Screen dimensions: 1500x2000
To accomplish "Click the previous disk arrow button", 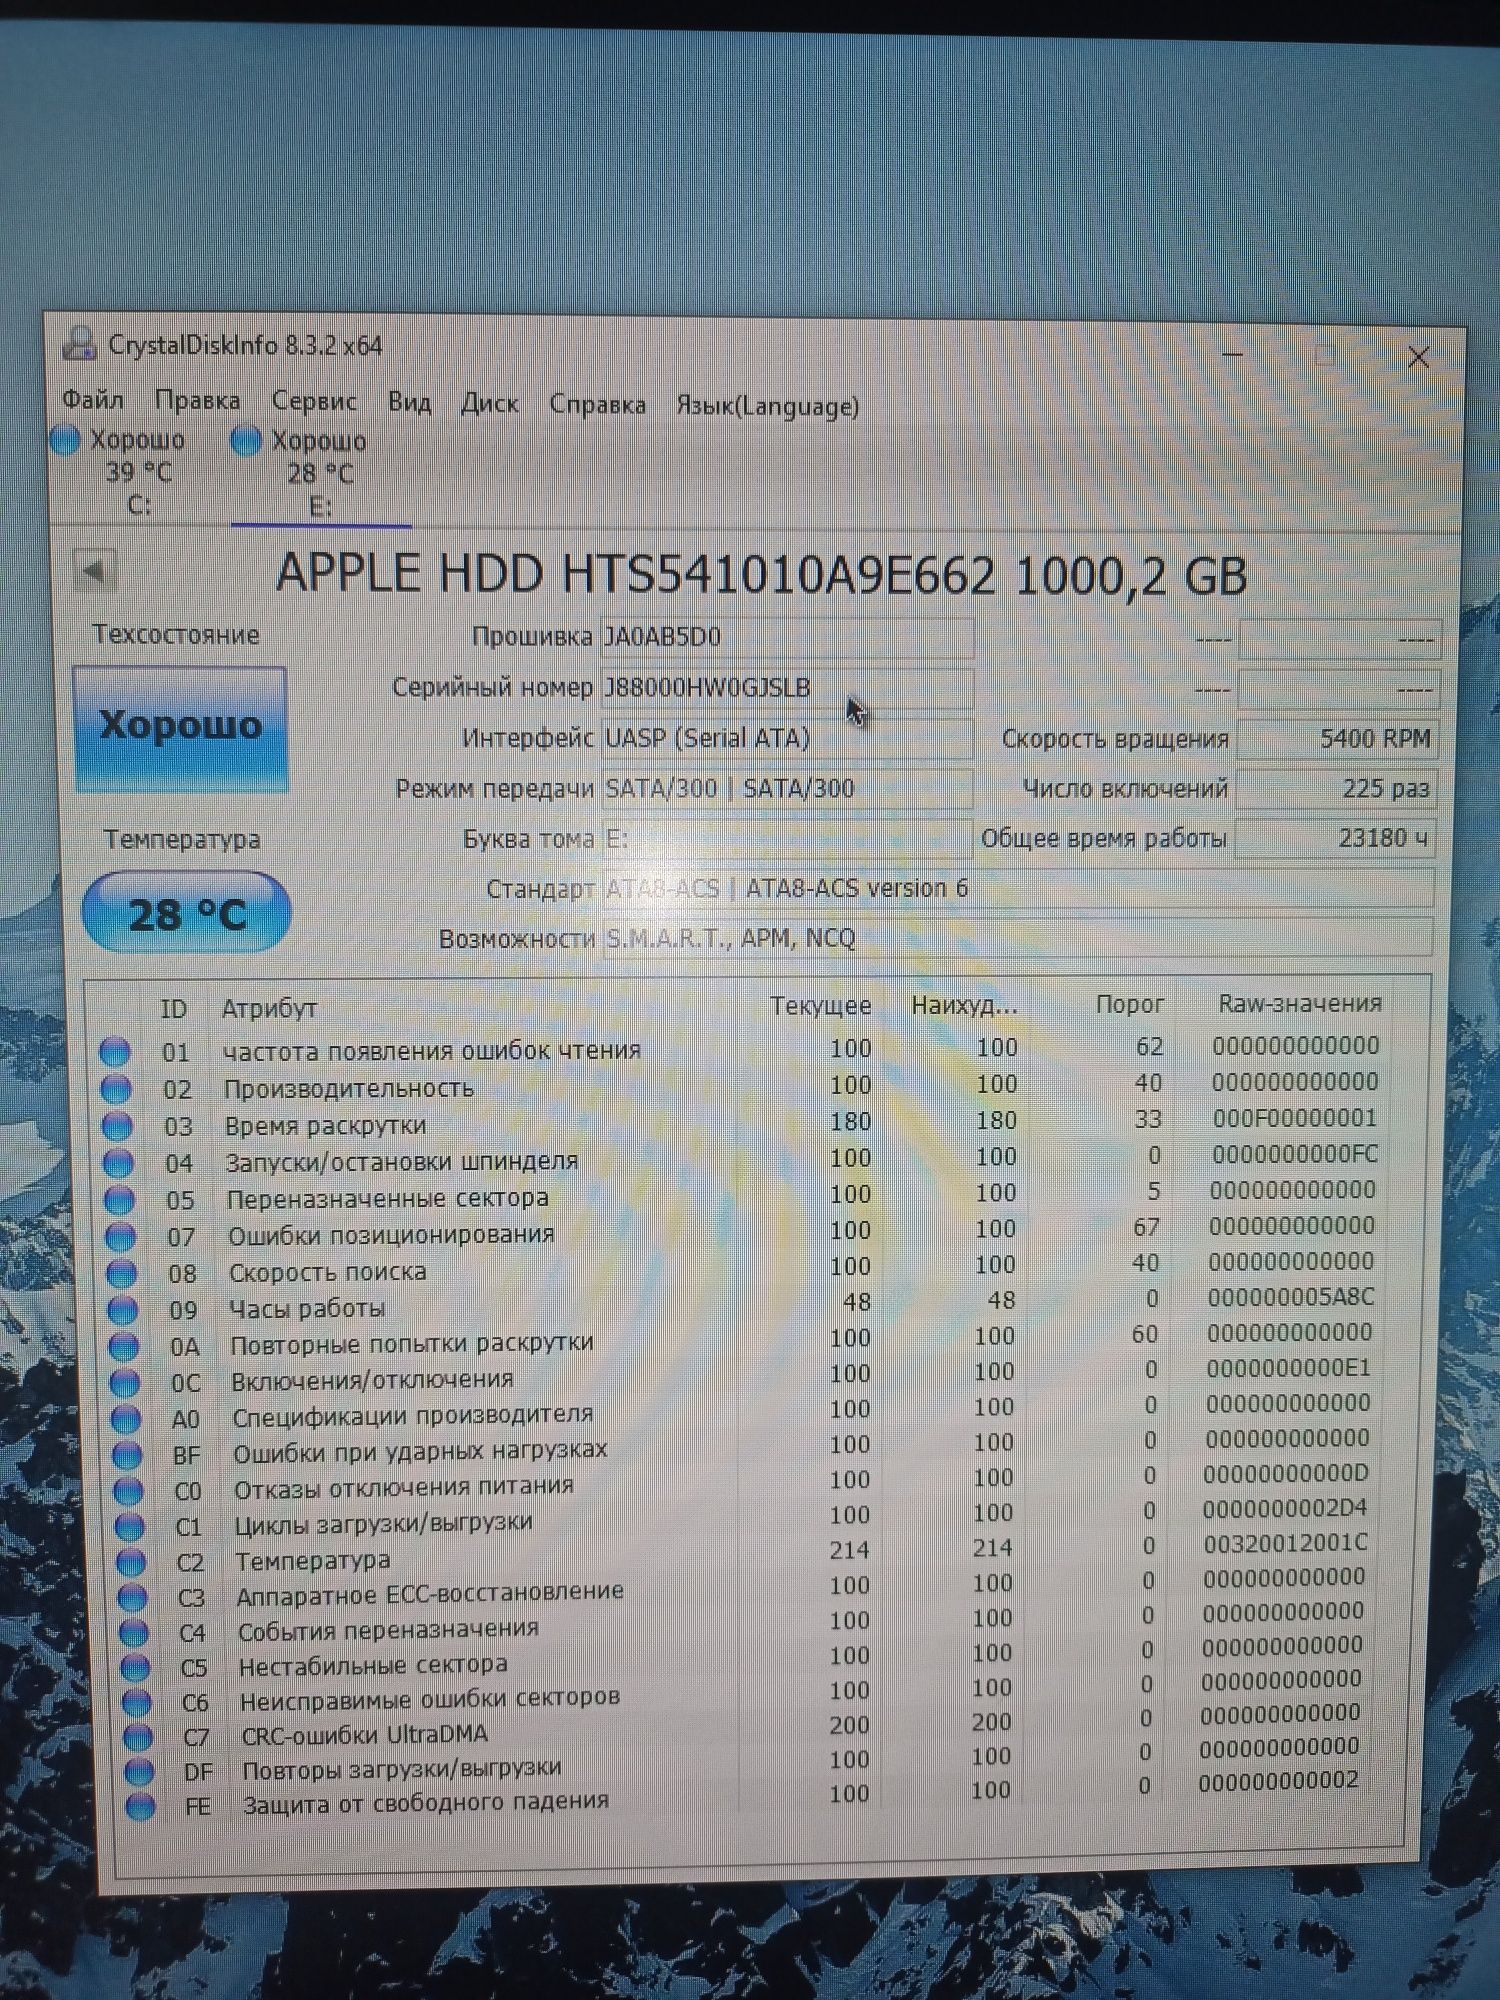I will 95,571.
